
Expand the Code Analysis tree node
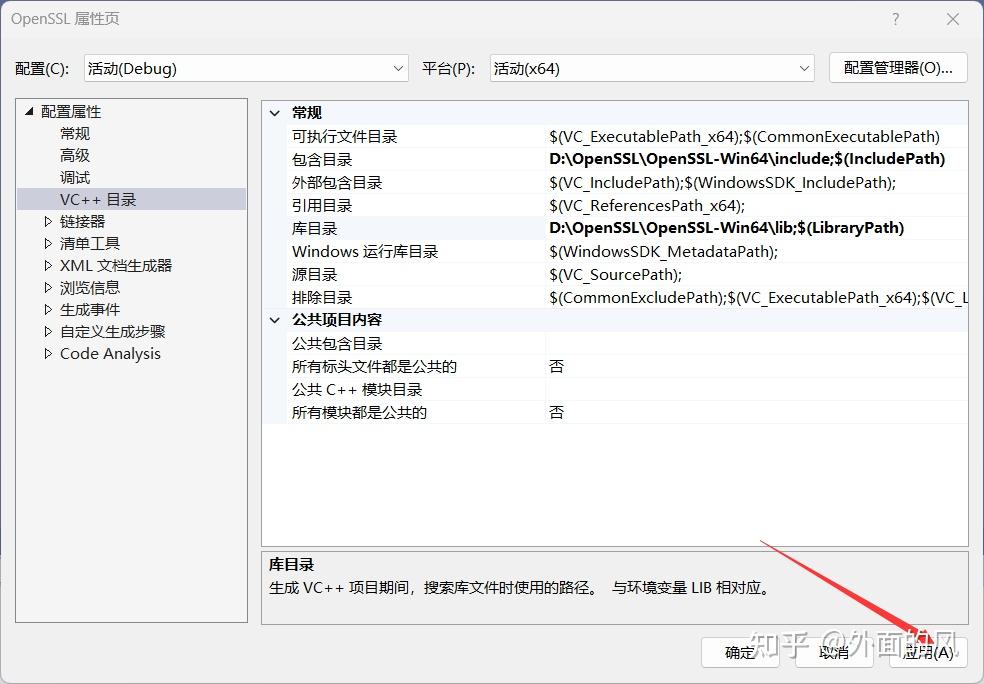coord(48,353)
